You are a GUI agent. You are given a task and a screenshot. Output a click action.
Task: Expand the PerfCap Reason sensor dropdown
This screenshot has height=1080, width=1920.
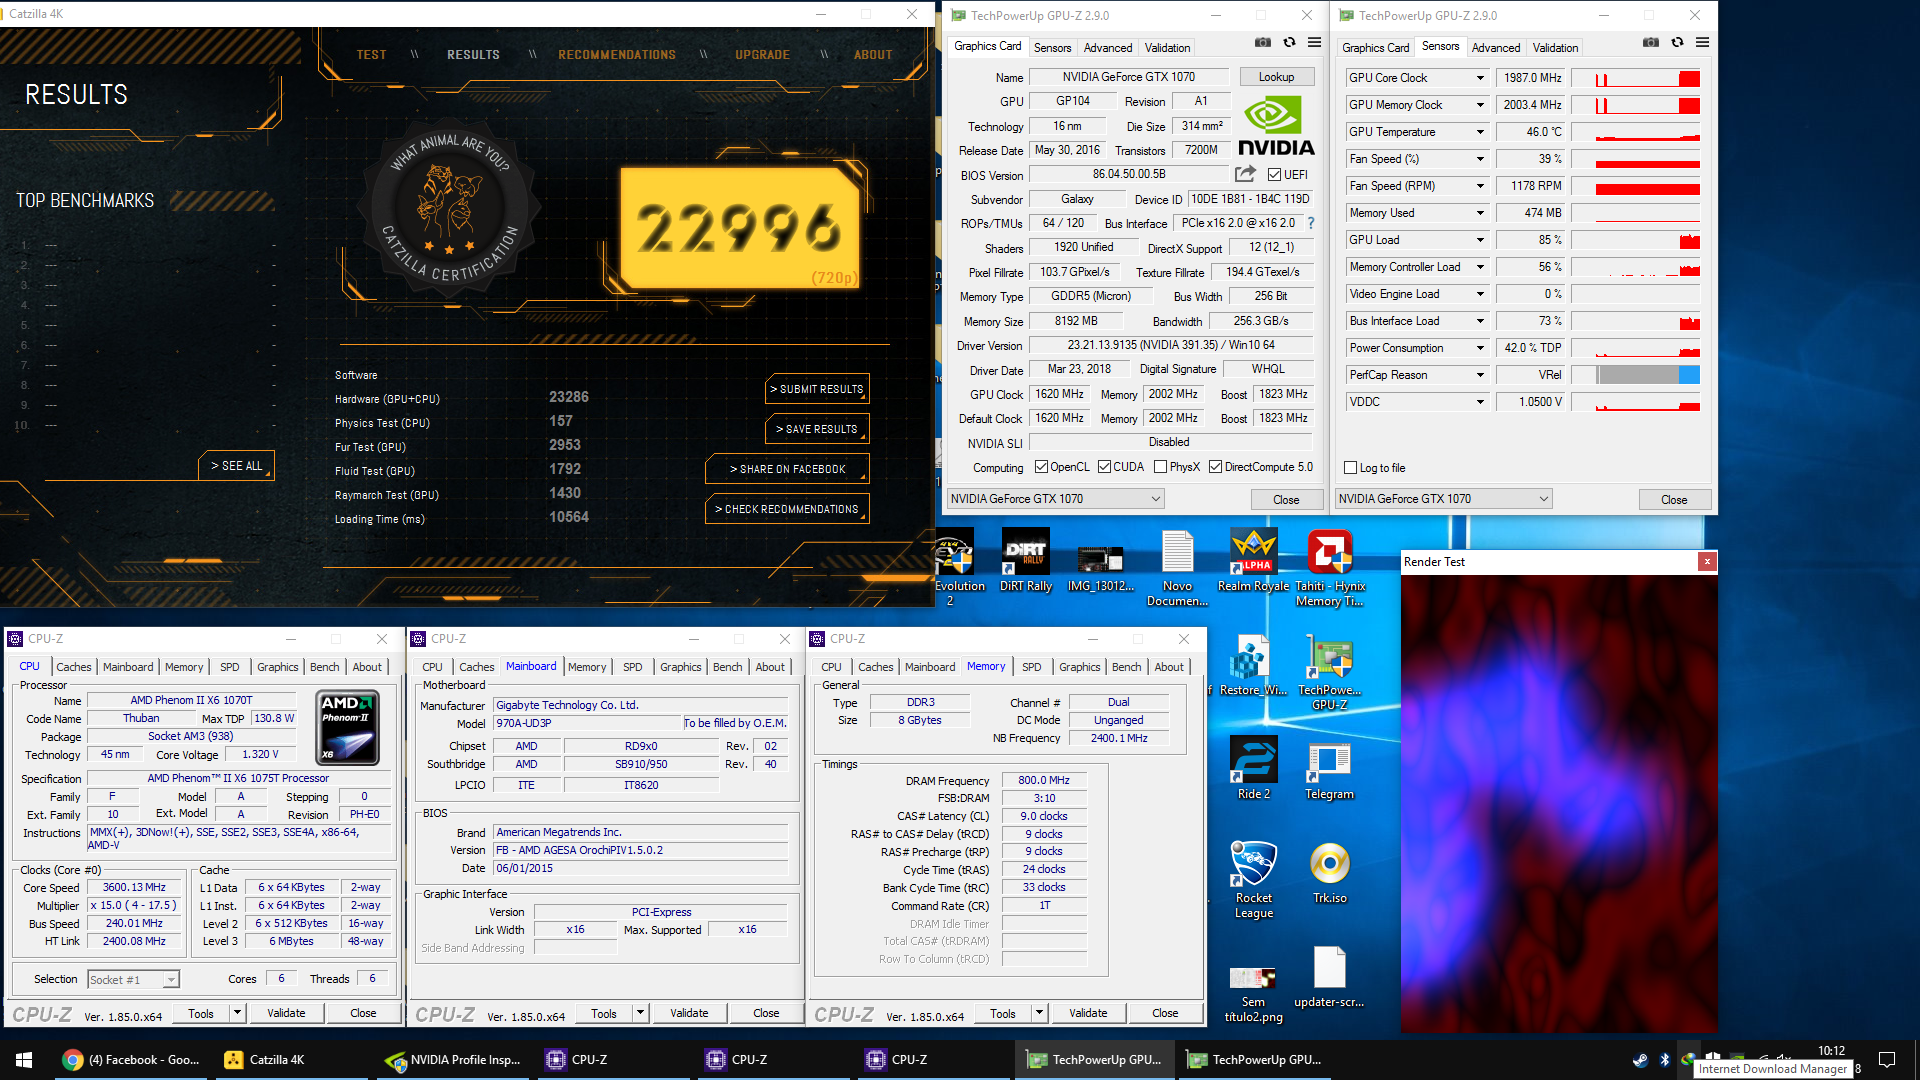[1480, 375]
